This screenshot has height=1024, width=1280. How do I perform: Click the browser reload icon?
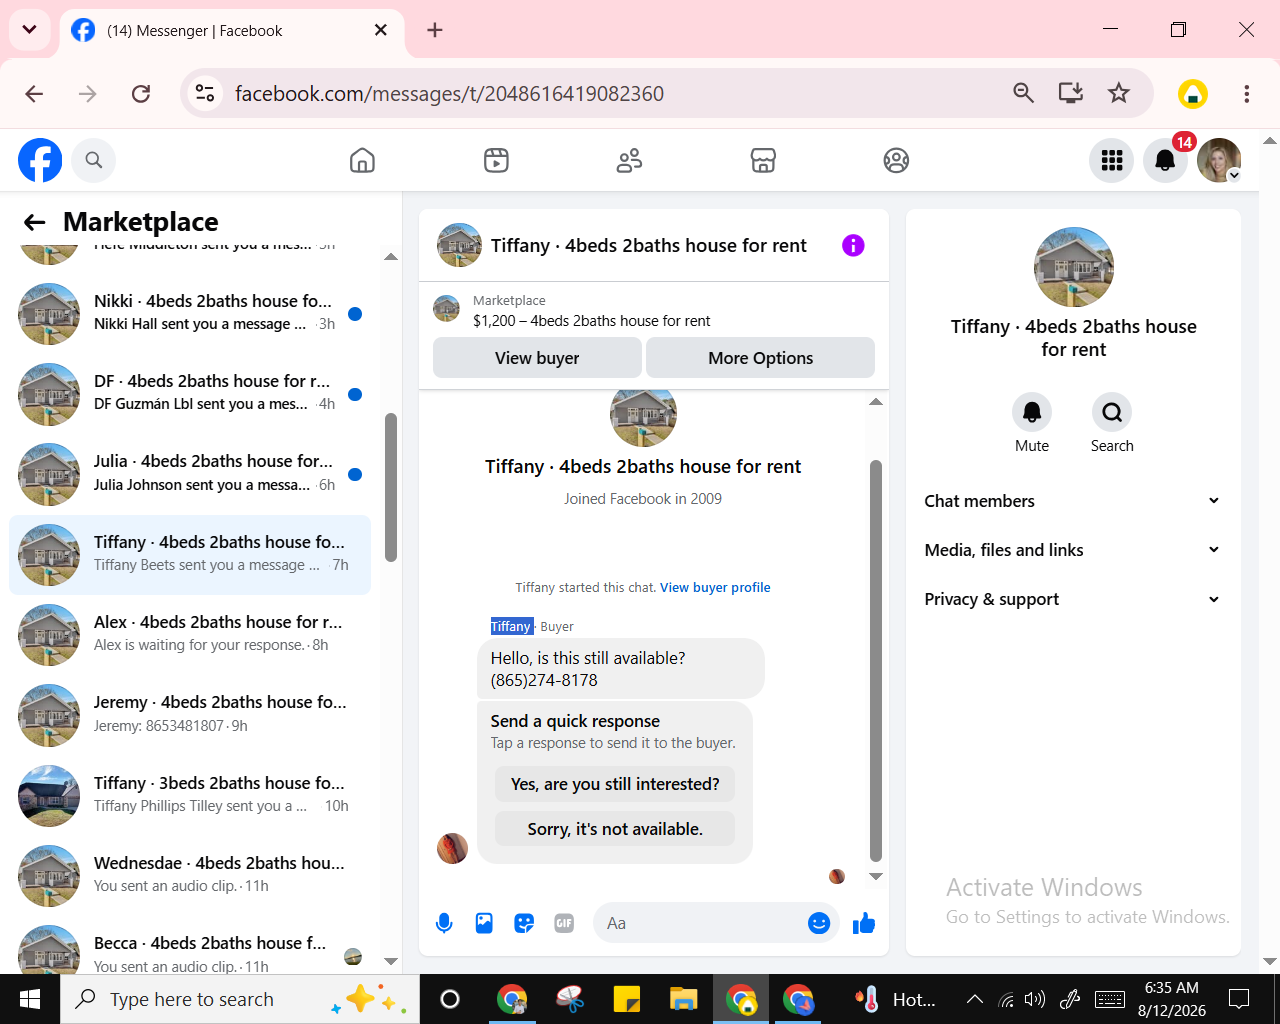(x=141, y=93)
